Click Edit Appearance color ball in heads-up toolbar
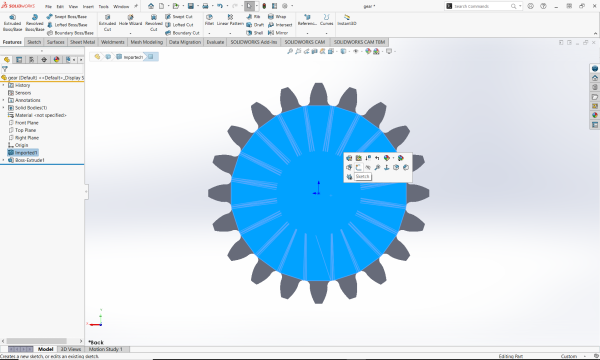Screen dimensions: 600x360 pyautogui.click(x=368, y=51)
